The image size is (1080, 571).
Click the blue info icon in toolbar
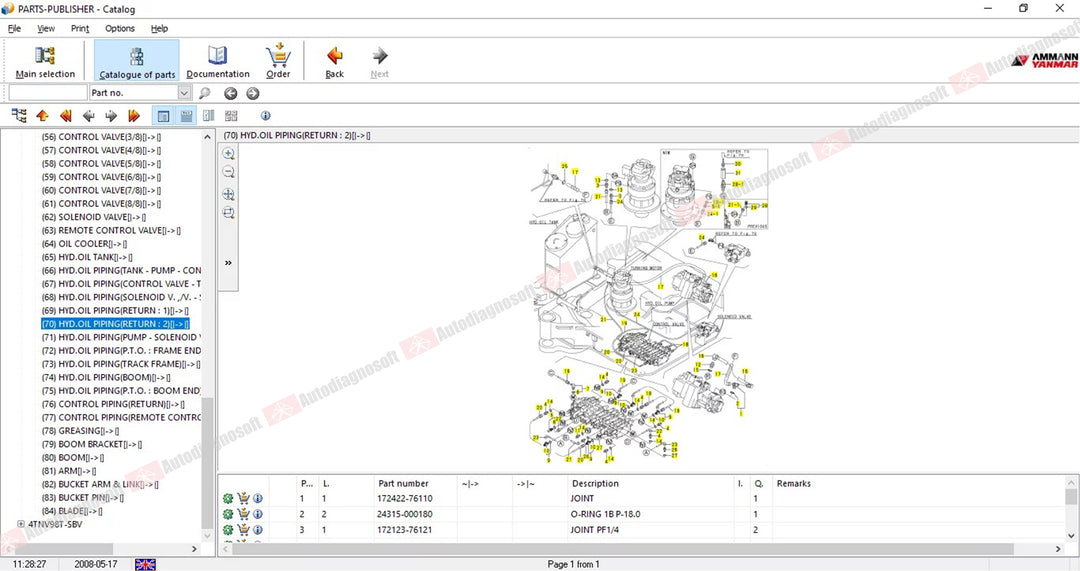pos(265,116)
